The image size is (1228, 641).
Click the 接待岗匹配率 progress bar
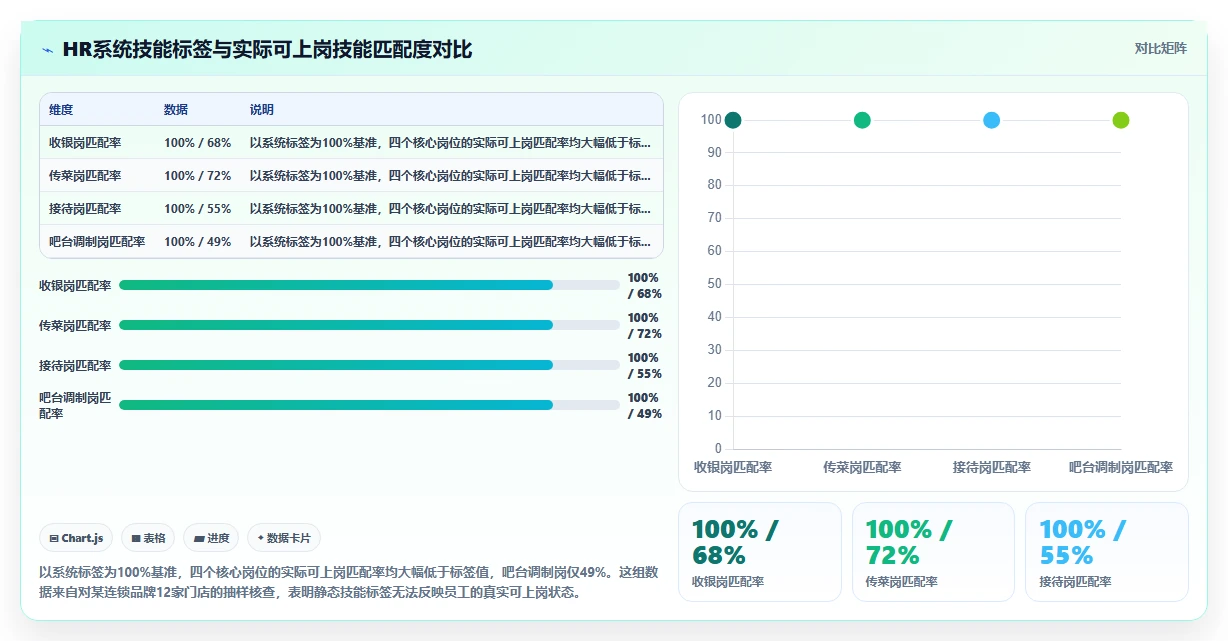point(369,365)
